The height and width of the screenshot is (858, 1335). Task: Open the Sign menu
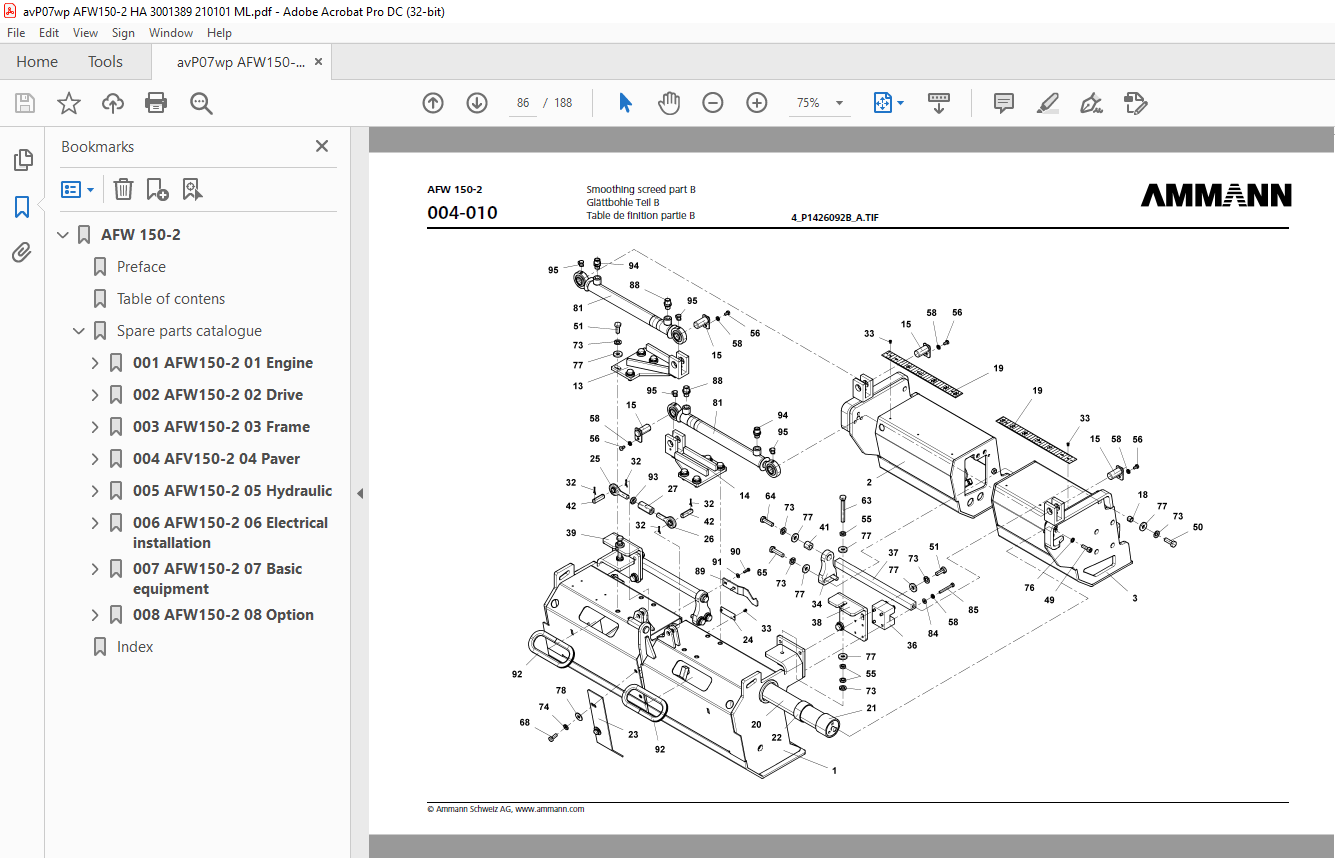(123, 33)
